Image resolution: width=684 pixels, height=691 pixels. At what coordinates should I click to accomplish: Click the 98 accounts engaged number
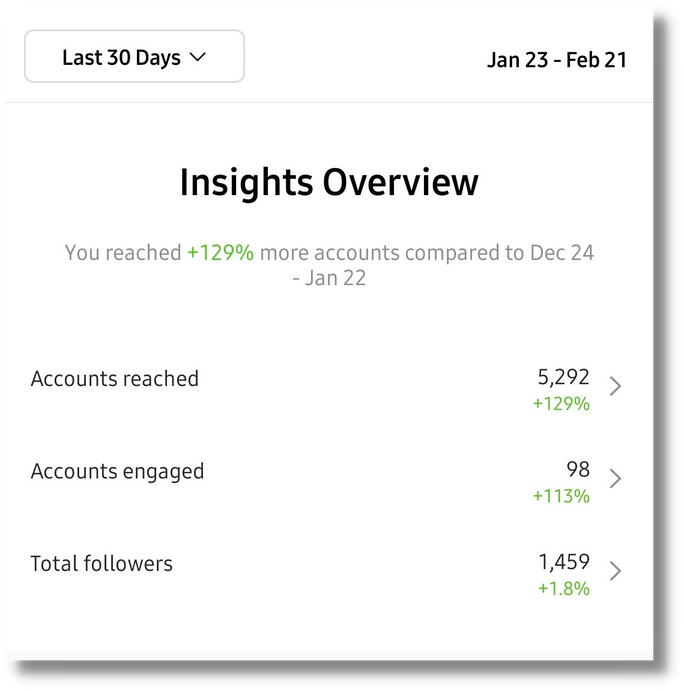(x=577, y=469)
